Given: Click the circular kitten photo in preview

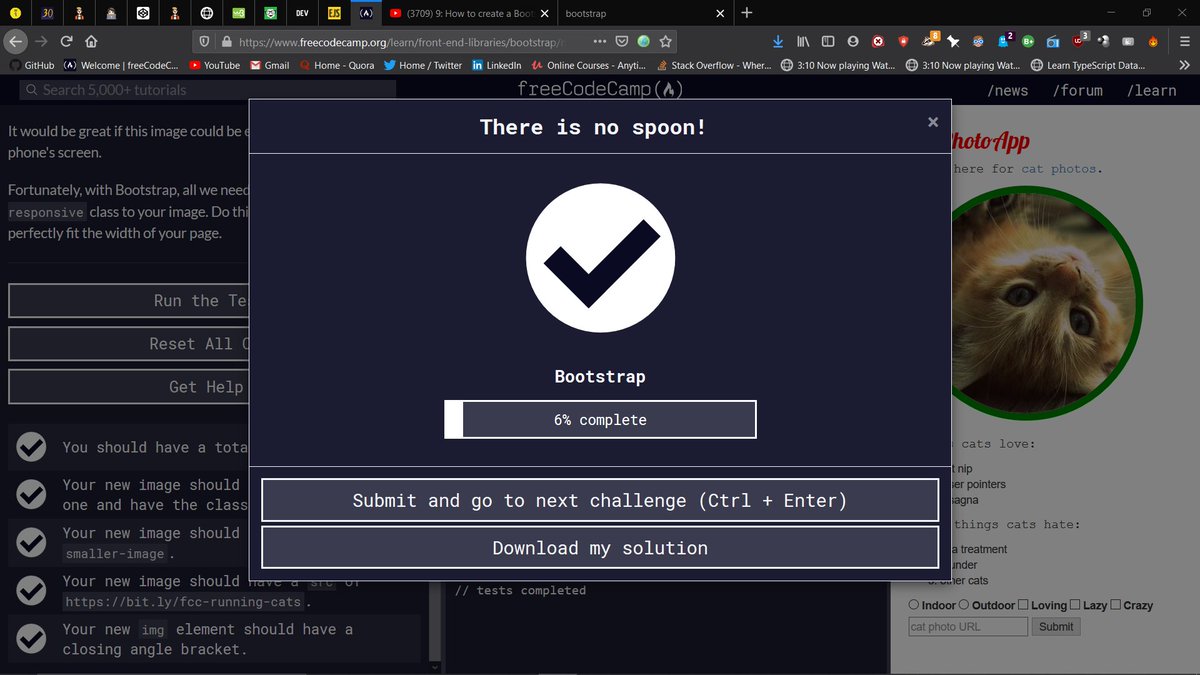Looking at the screenshot, I should (1045, 305).
